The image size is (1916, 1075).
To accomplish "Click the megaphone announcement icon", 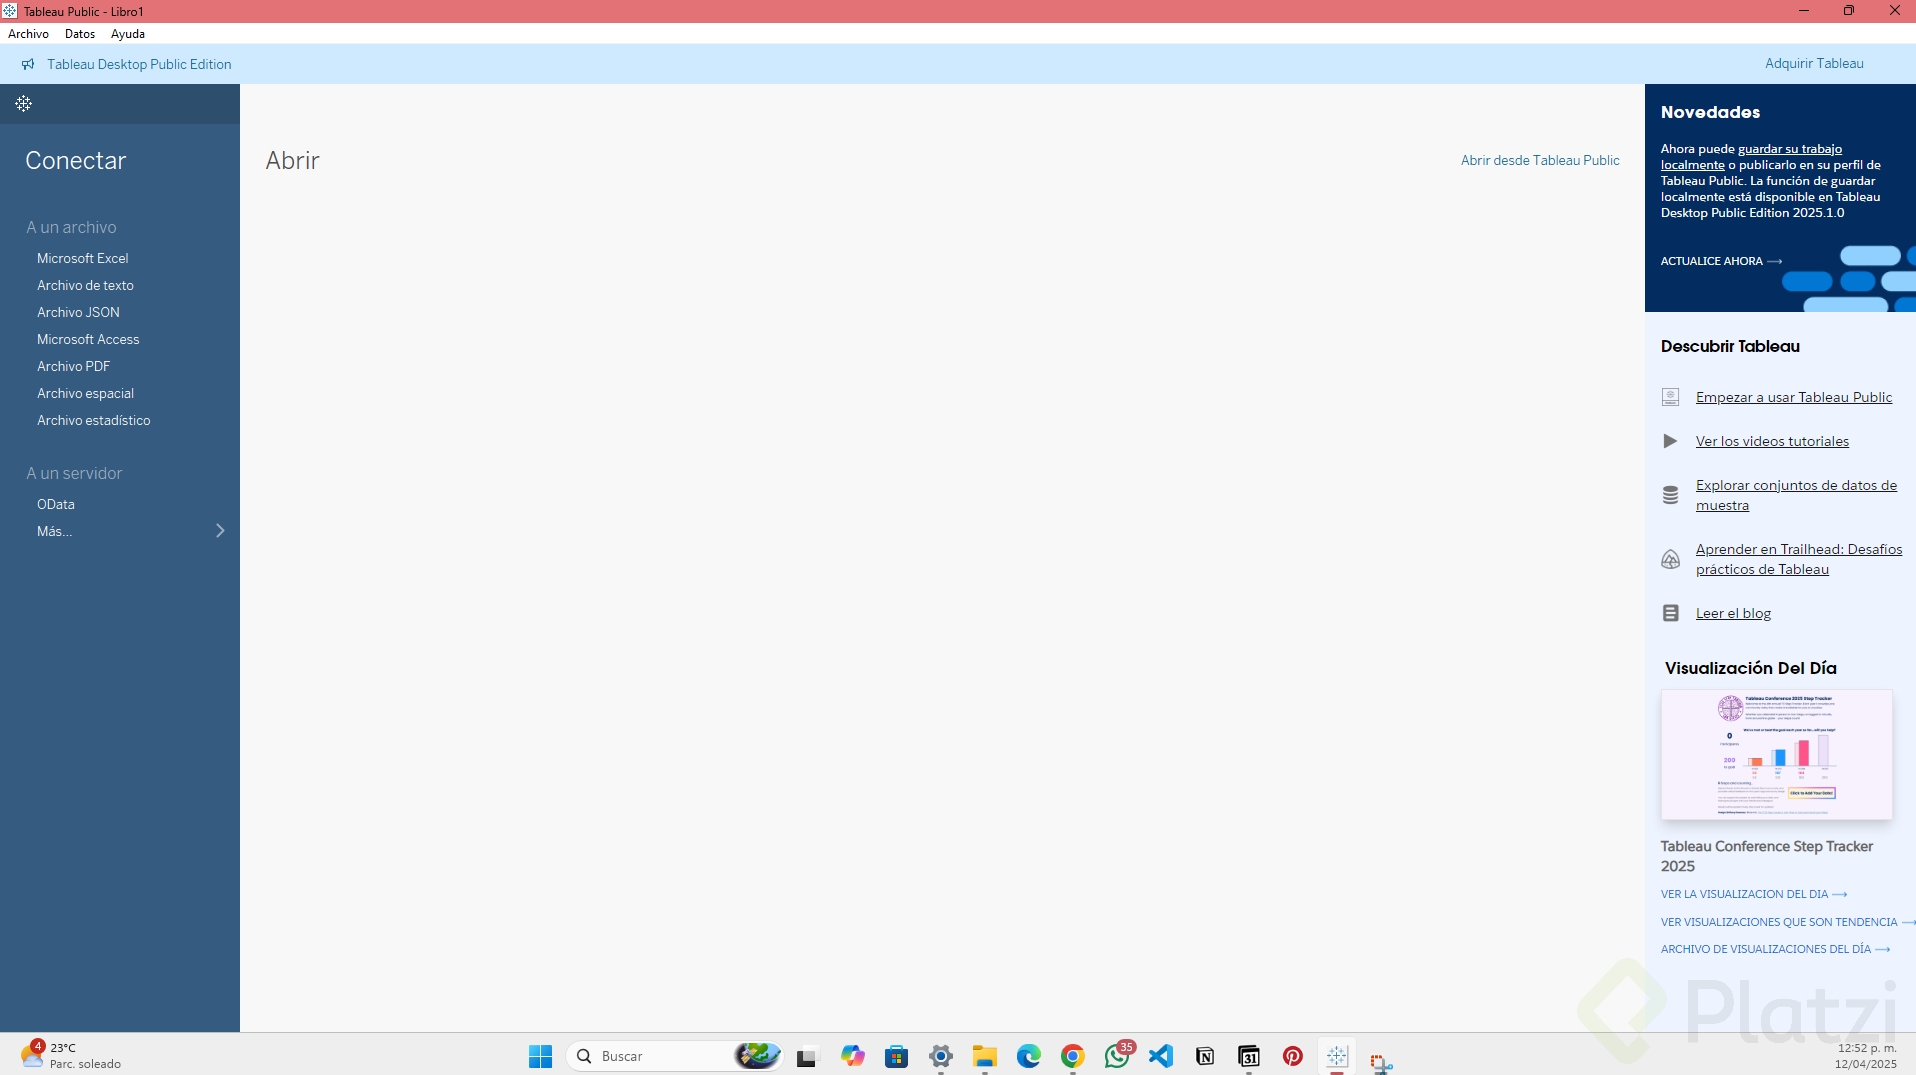I will tap(28, 64).
